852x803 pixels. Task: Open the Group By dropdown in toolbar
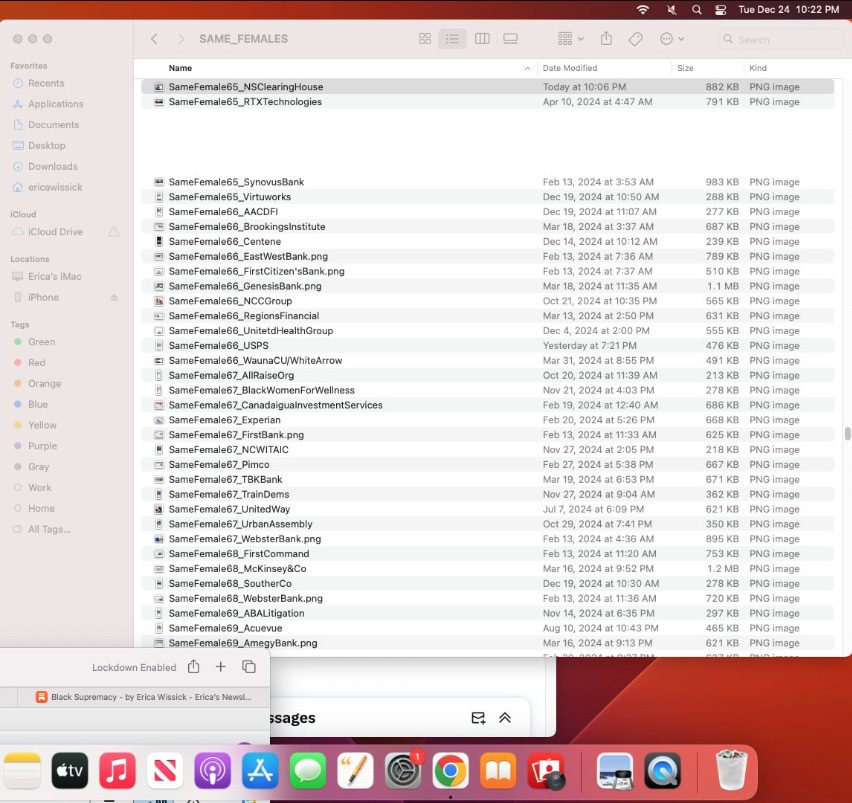pyautogui.click(x=571, y=39)
